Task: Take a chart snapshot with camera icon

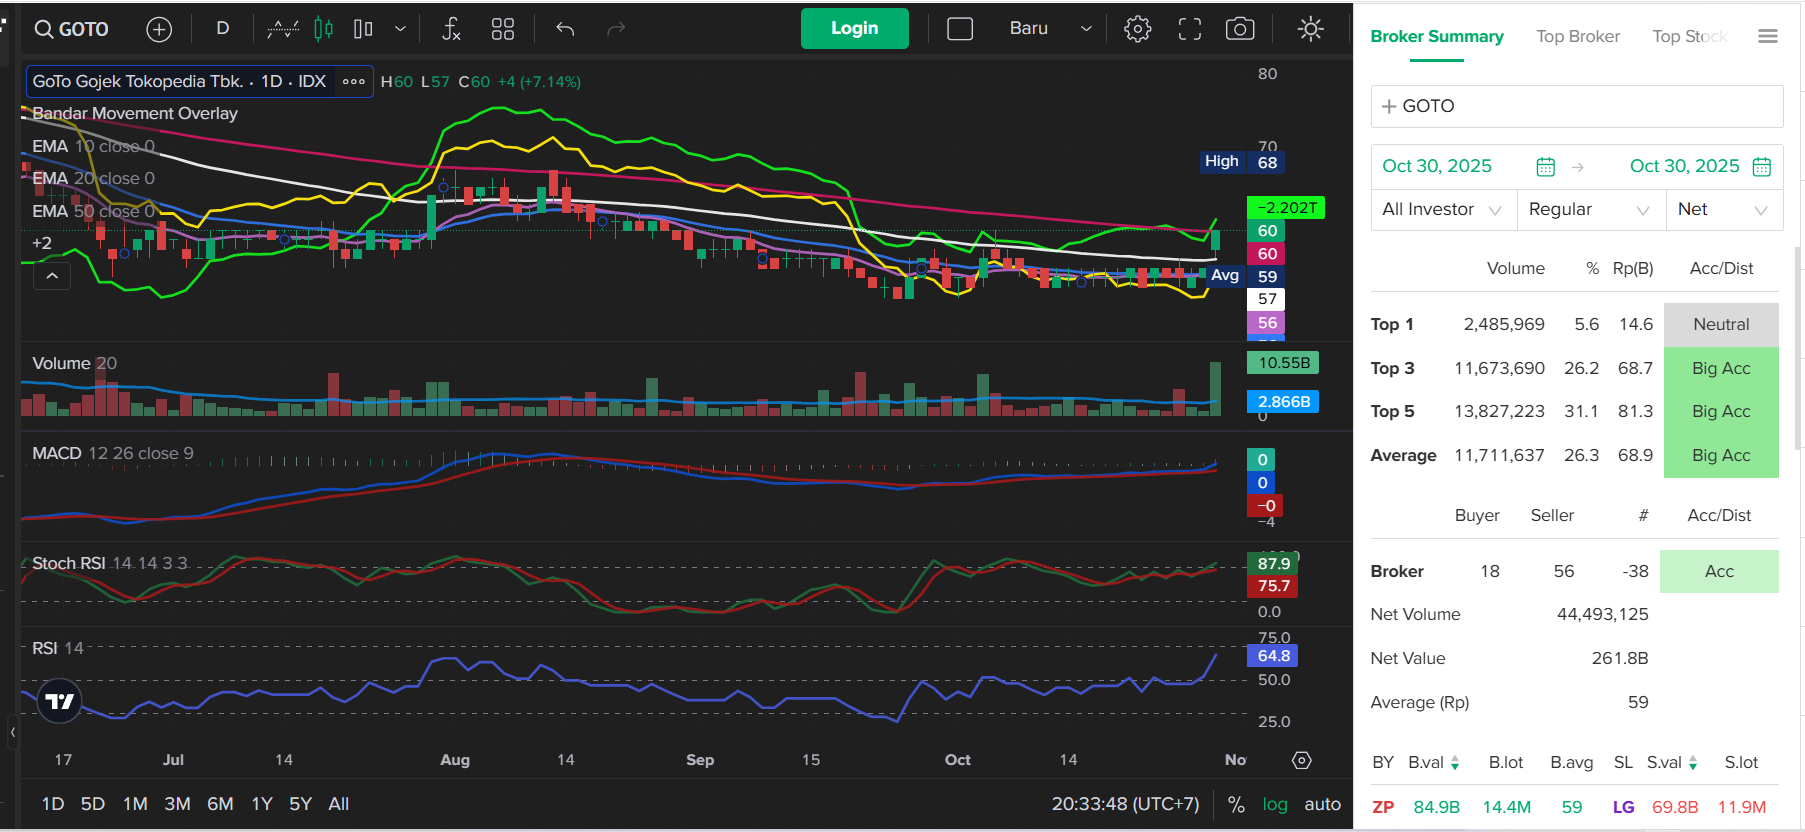Action: click(1240, 29)
